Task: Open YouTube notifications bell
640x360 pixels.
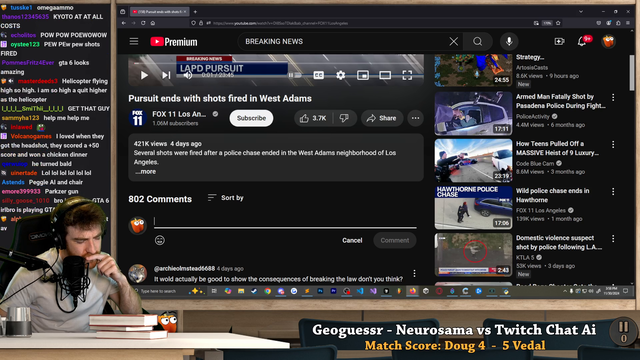Action: (582, 41)
